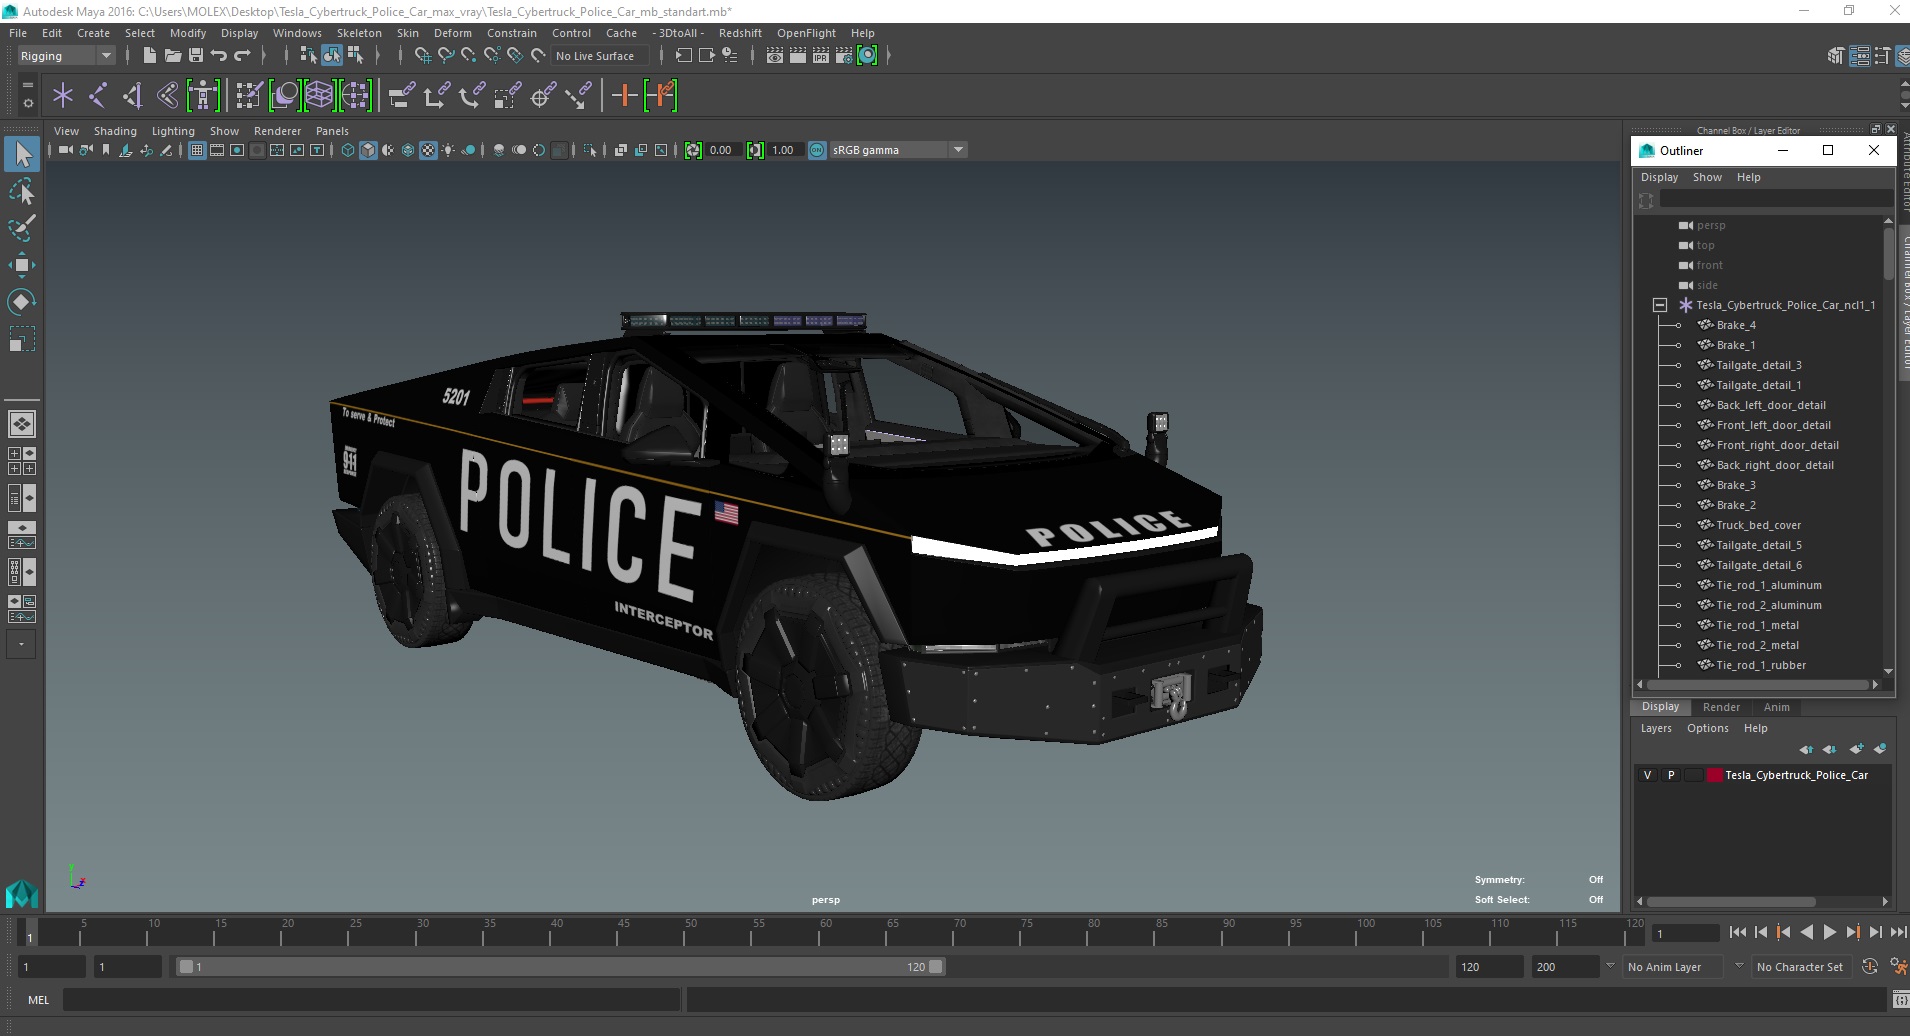Viewport: 1910px width, 1036px height.
Task: Switch to the Anim layer tab
Action: pos(1776,707)
